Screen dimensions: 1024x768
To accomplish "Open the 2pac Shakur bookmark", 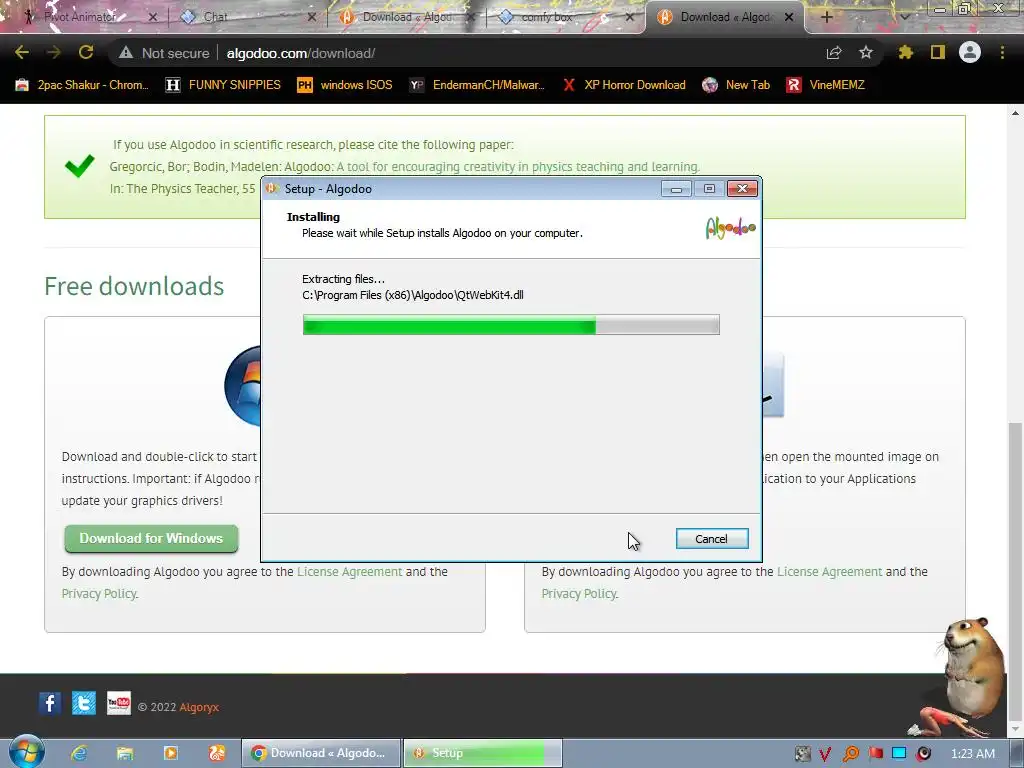I will (x=82, y=85).
